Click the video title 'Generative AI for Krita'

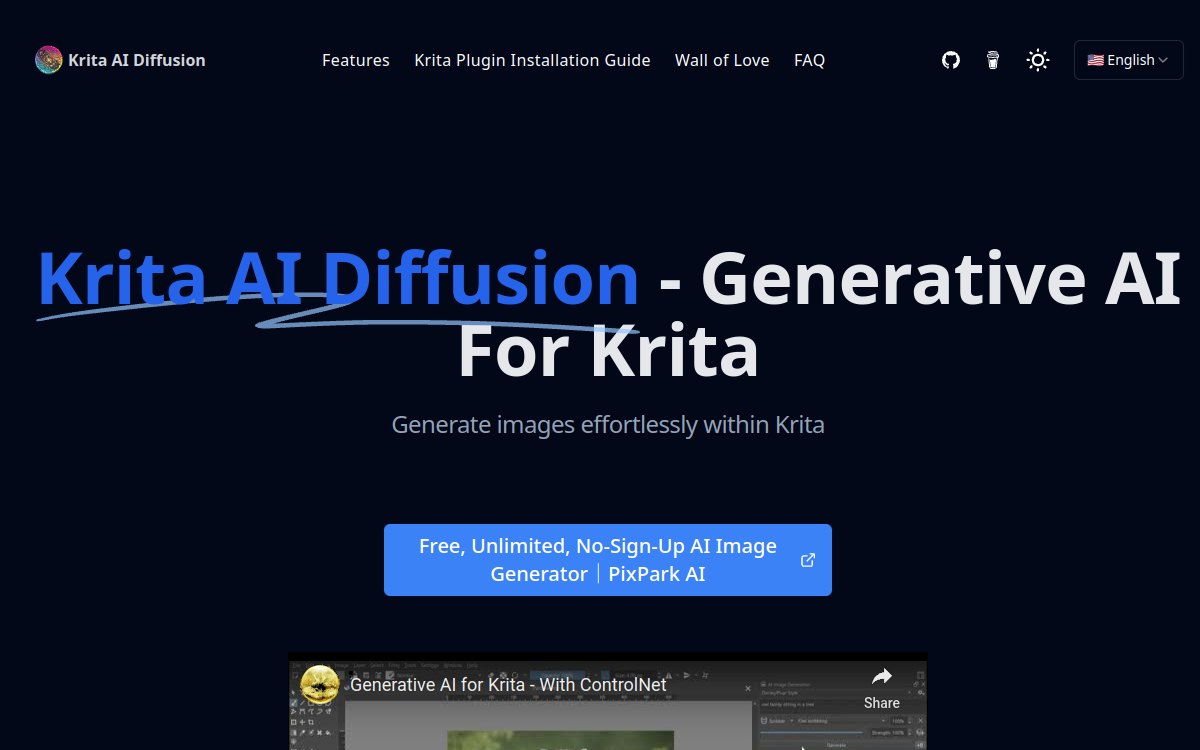508,684
